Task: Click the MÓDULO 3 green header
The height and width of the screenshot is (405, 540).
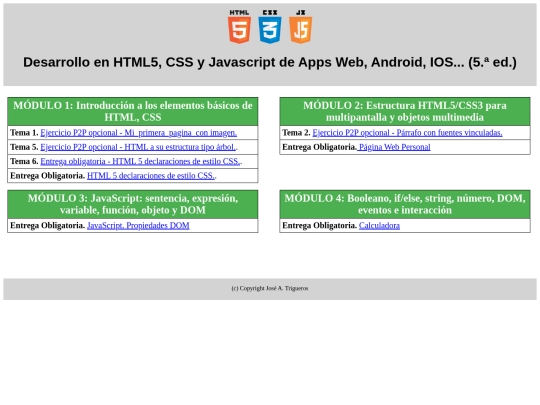Action: pyautogui.click(x=133, y=204)
